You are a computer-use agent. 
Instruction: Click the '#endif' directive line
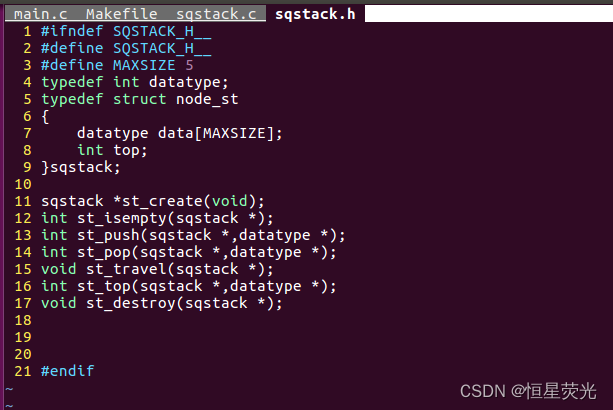coord(68,371)
